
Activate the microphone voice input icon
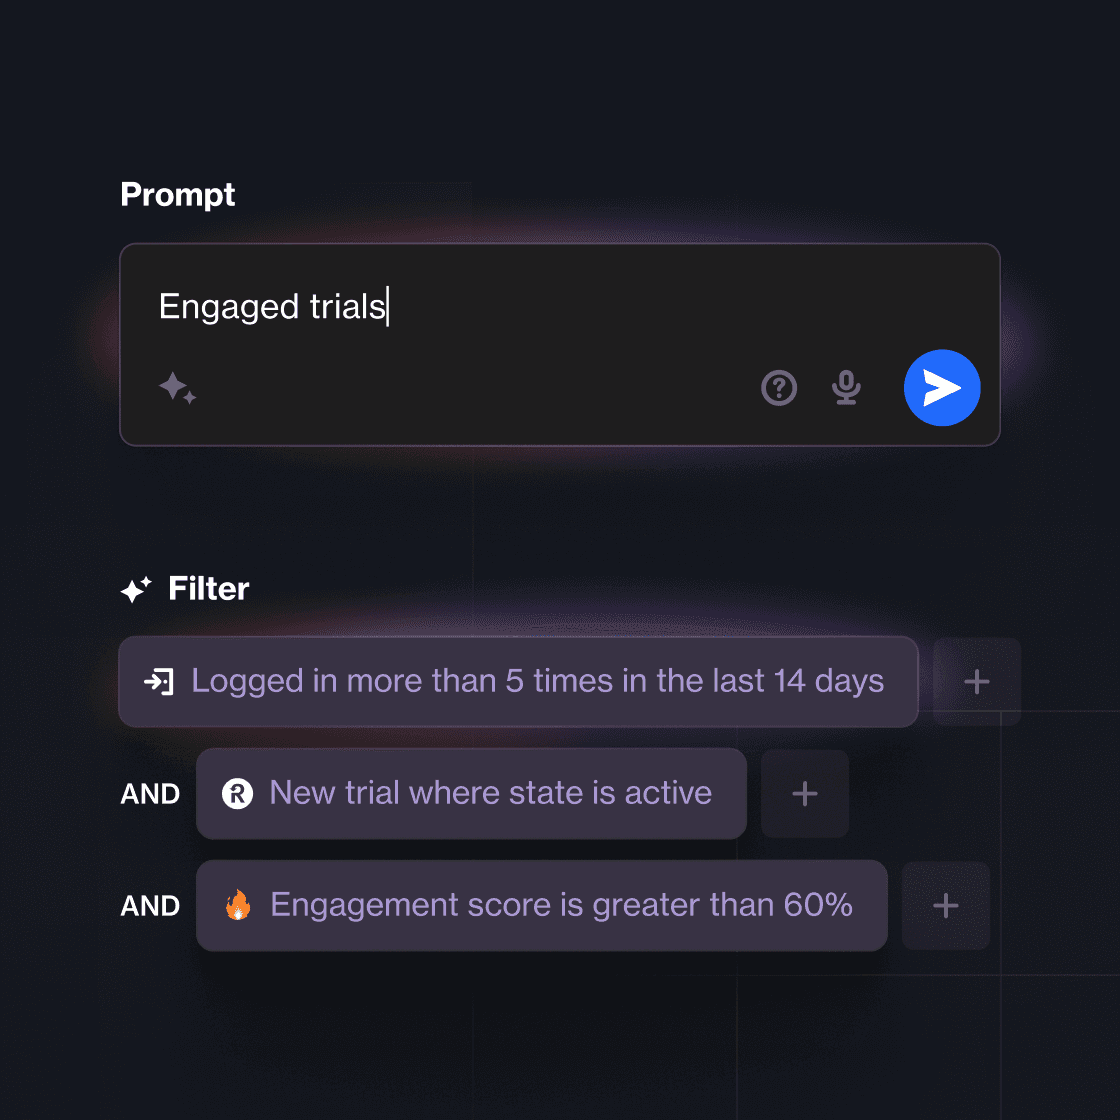coord(846,388)
